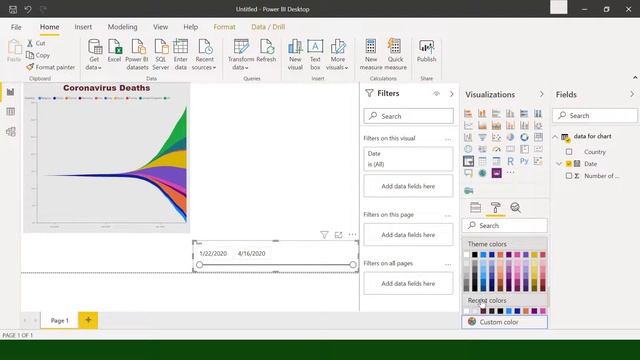640x360 pixels.
Task: Switch to the Insert tab
Action: [83, 27]
